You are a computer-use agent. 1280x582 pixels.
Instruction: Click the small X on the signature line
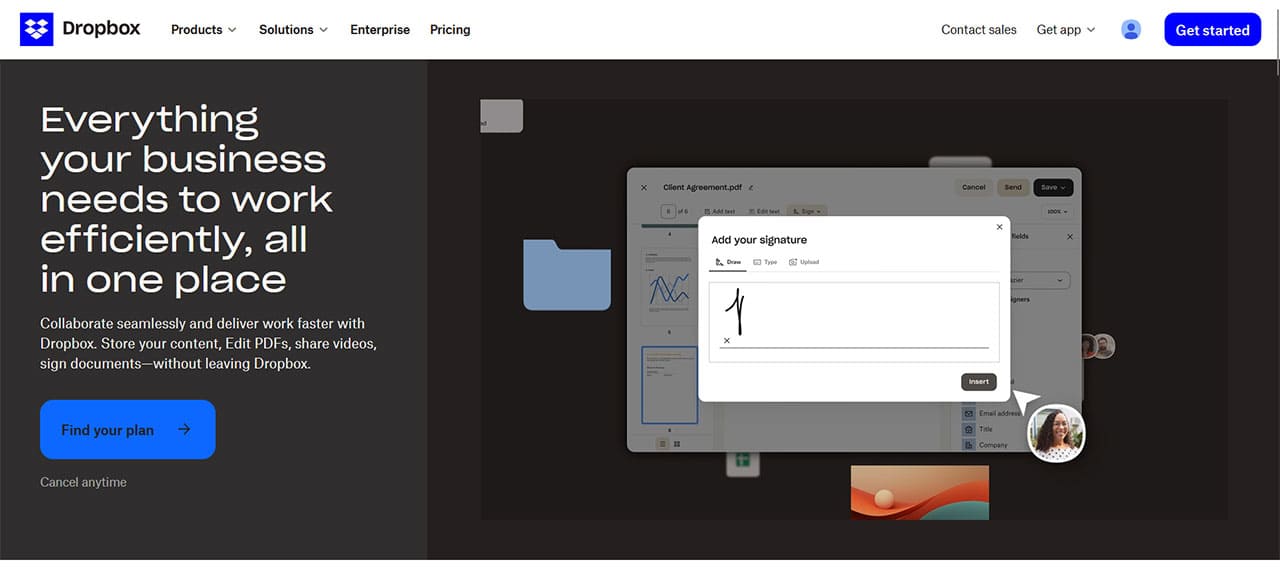[x=726, y=341]
